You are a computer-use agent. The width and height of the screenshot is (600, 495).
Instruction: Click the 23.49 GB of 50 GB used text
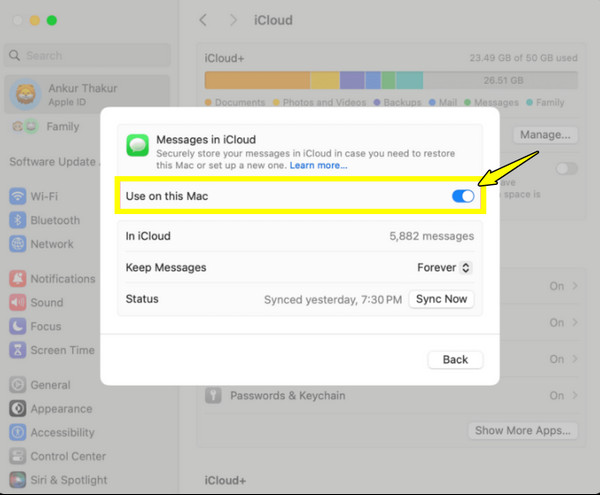[x=523, y=58]
